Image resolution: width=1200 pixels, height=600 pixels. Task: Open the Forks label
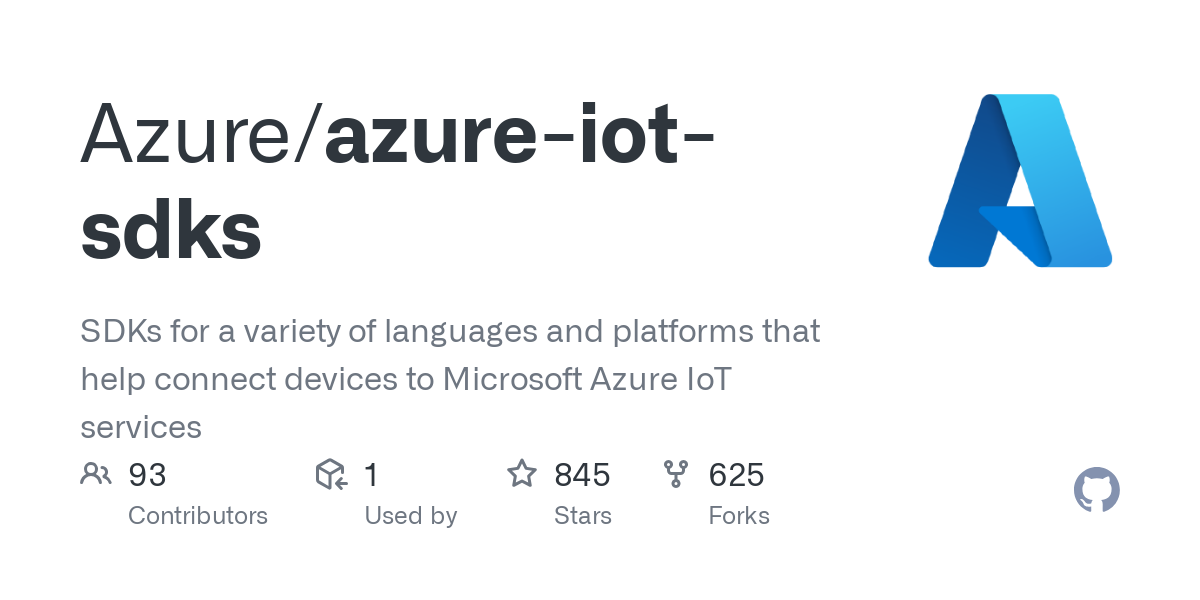pos(738,516)
